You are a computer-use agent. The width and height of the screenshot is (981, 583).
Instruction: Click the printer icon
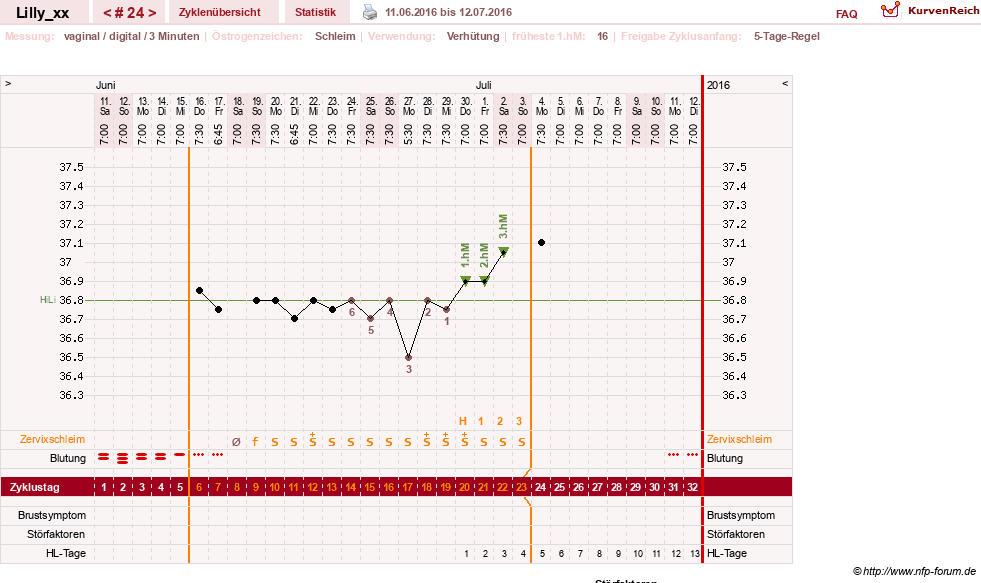click(x=370, y=12)
